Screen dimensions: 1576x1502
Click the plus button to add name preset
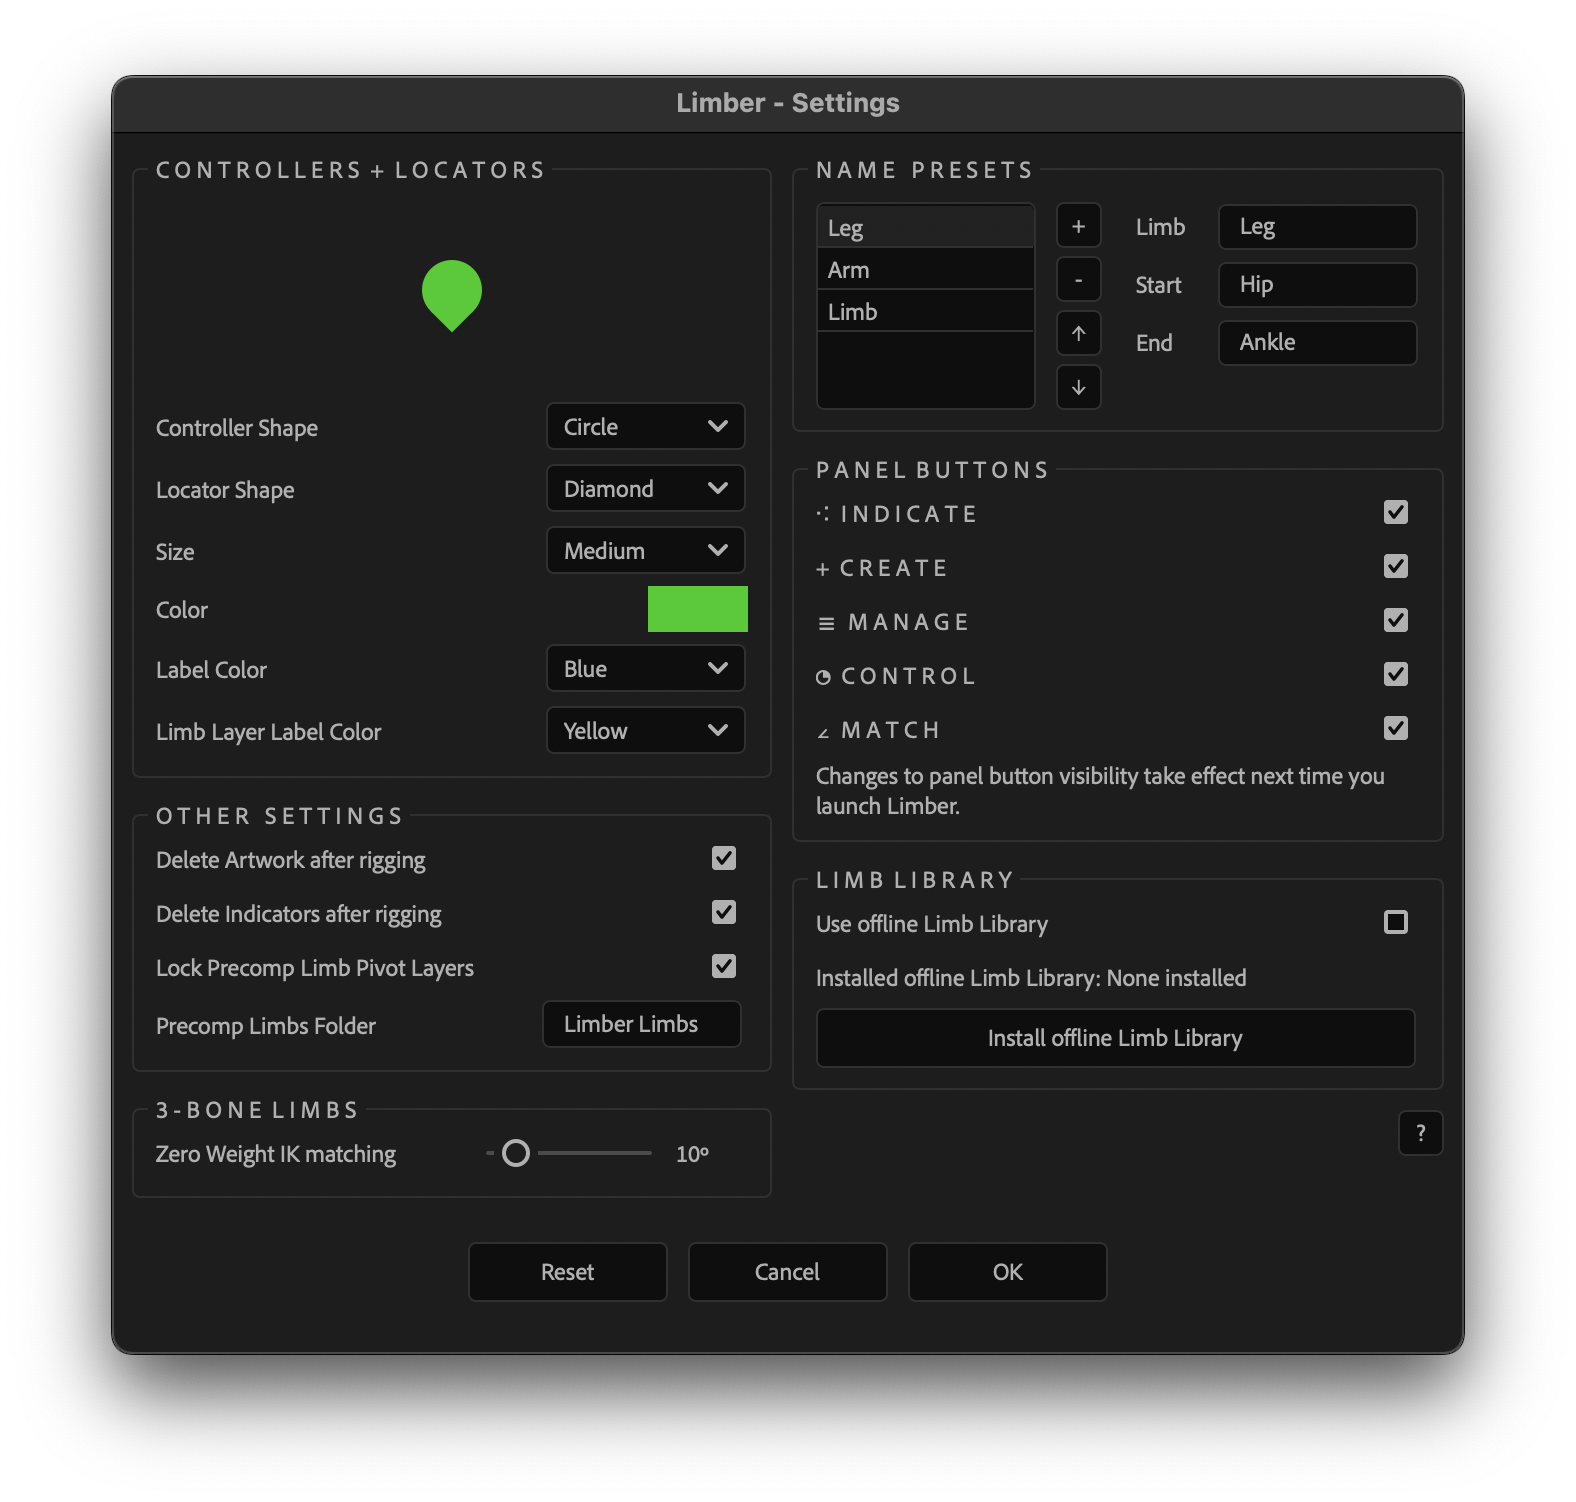coord(1078,226)
